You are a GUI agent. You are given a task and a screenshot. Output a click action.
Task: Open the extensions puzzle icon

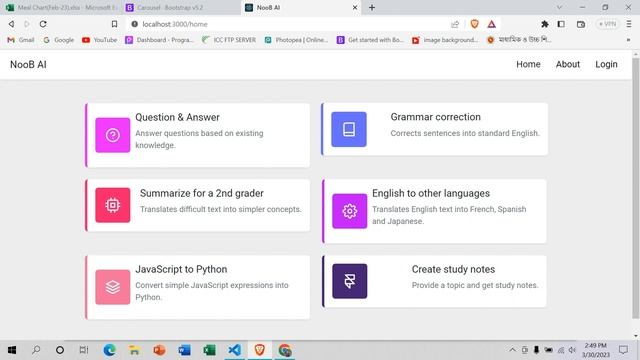click(544, 24)
